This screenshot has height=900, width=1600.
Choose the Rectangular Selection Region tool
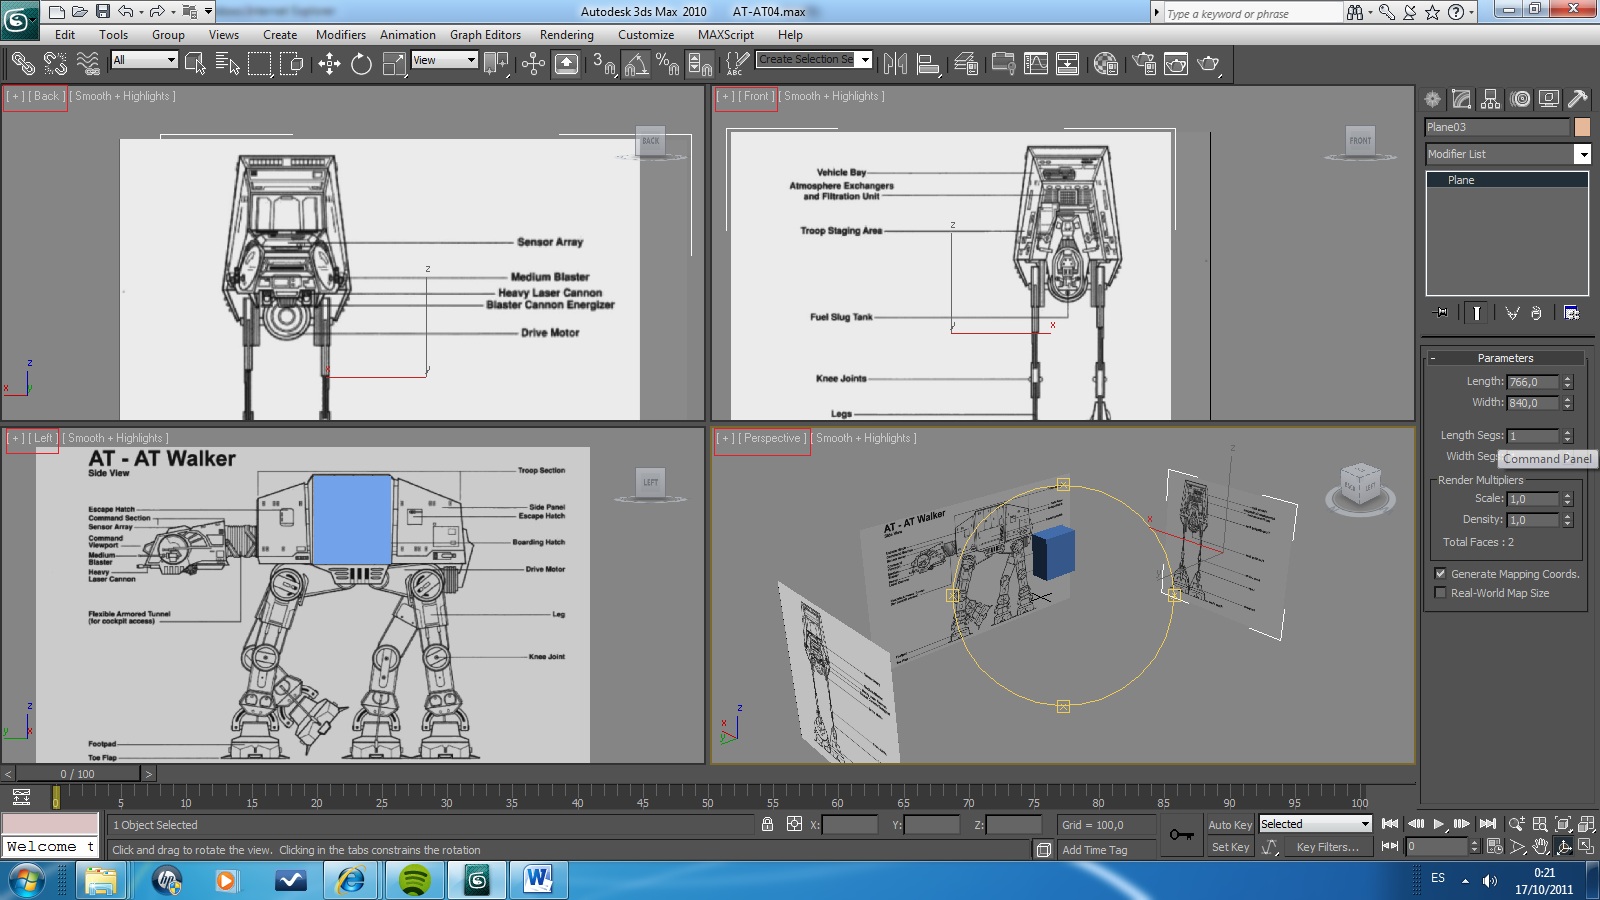point(260,64)
